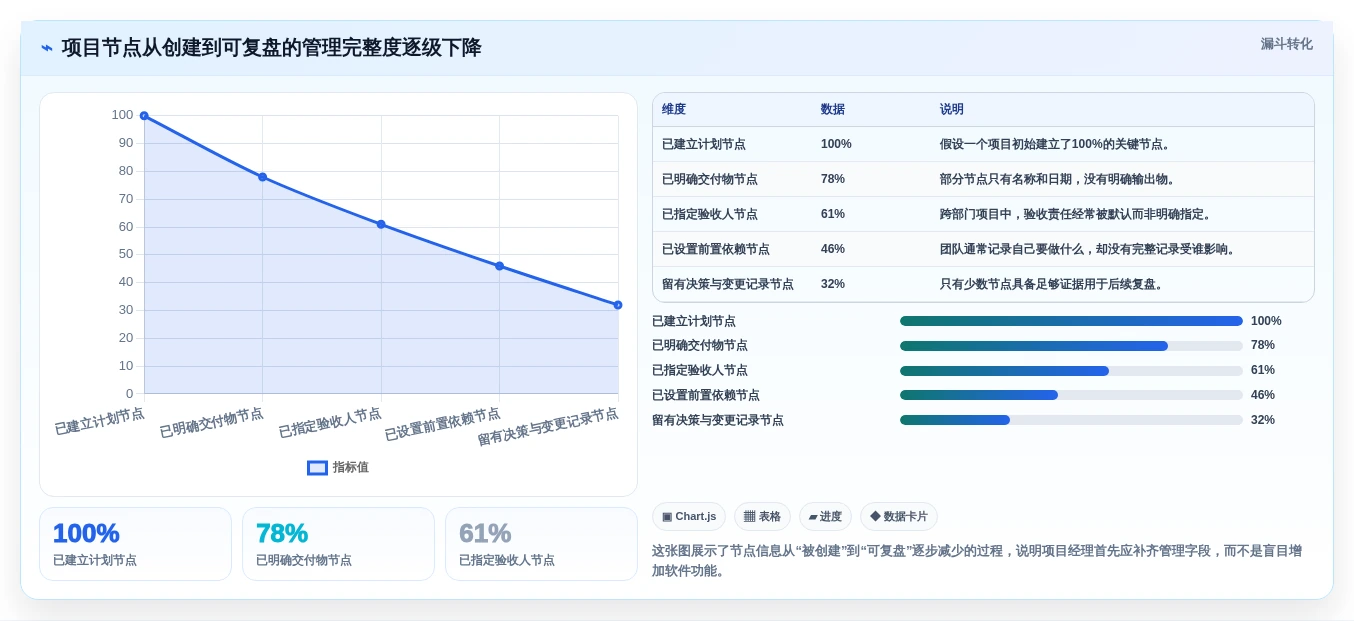Click the 数据 column header
The image size is (1354, 621).
pyautogui.click(x=833, y=110)
